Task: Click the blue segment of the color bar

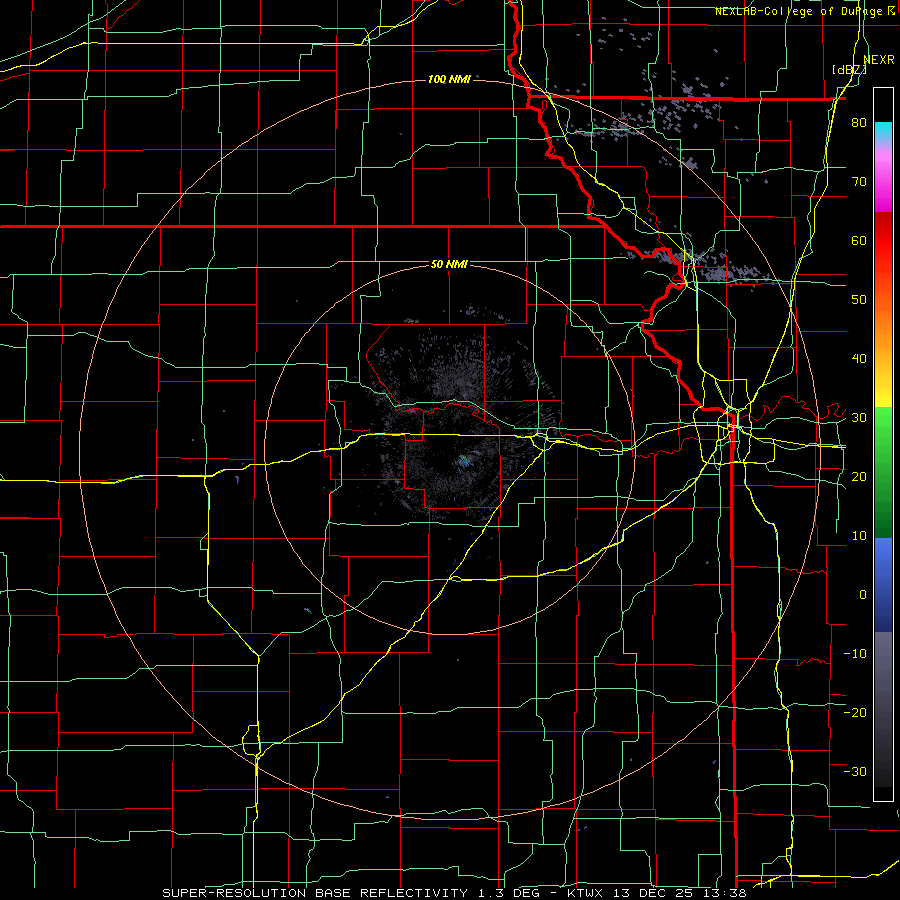Action: pos(883,584)
